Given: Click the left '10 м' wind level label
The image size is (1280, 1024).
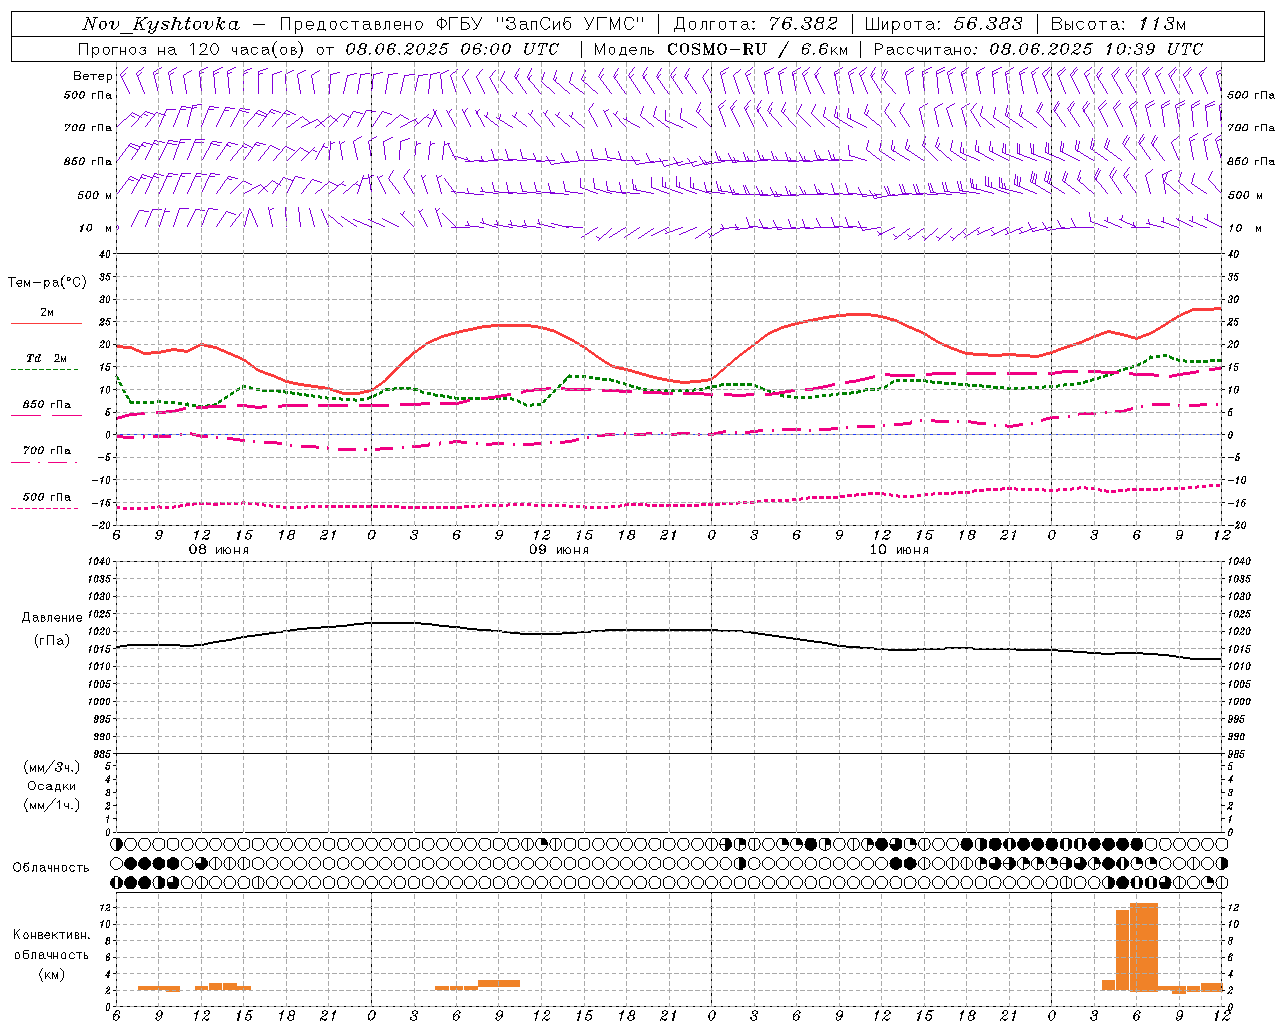Looking at the screenshot, I should 96,228.
